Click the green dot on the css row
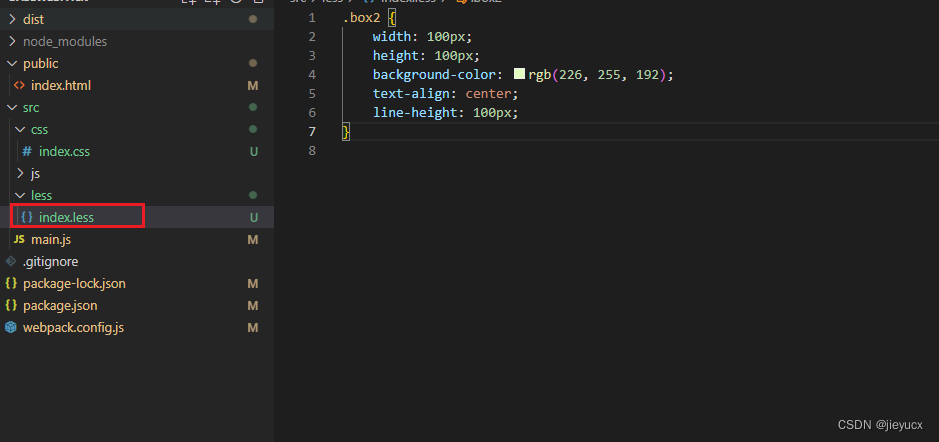Screen dimensions: 939x442 point(253,129)
